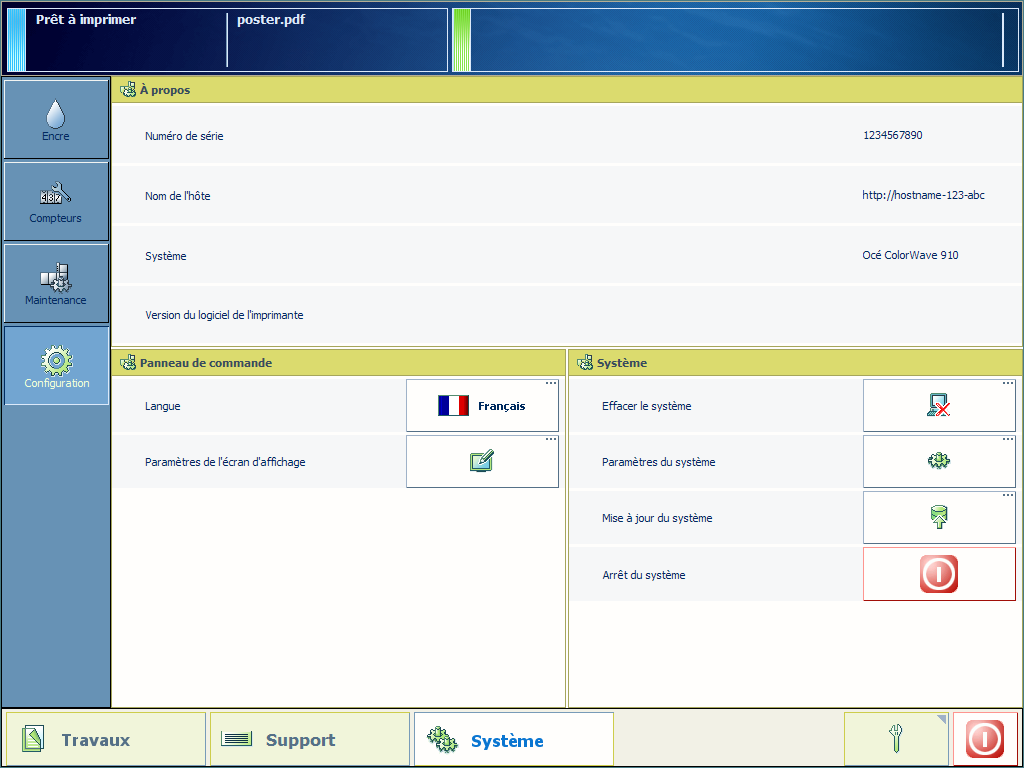Image resolution: width=1024 pixels, height=768 pixels.
Task: Click the Nom de l'hôte label
Action: [x=178, y=196]
